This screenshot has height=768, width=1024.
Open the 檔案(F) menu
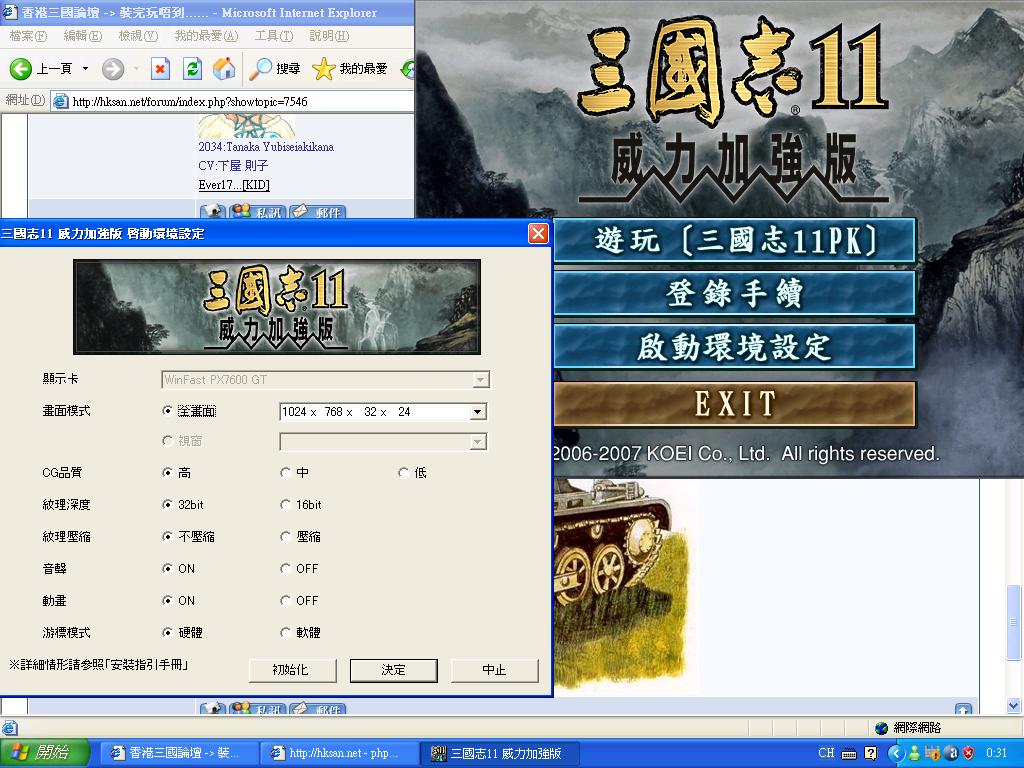tap(28, 36)
